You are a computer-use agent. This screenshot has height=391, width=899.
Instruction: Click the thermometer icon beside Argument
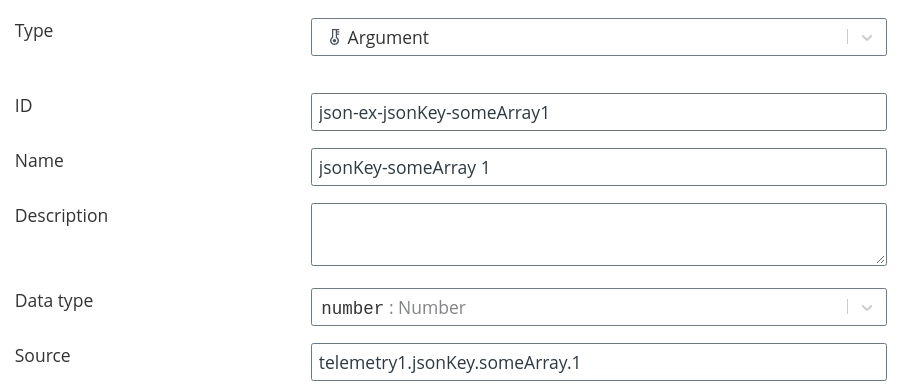(x=334, y=38)
